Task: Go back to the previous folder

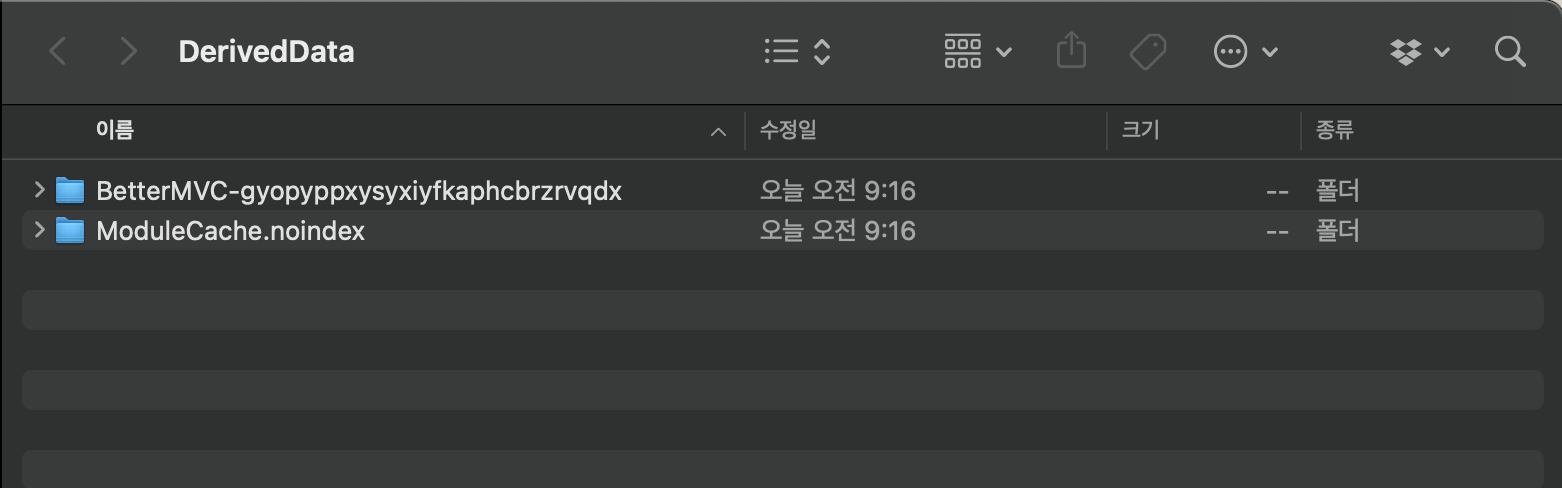Action: click(58, 52)
